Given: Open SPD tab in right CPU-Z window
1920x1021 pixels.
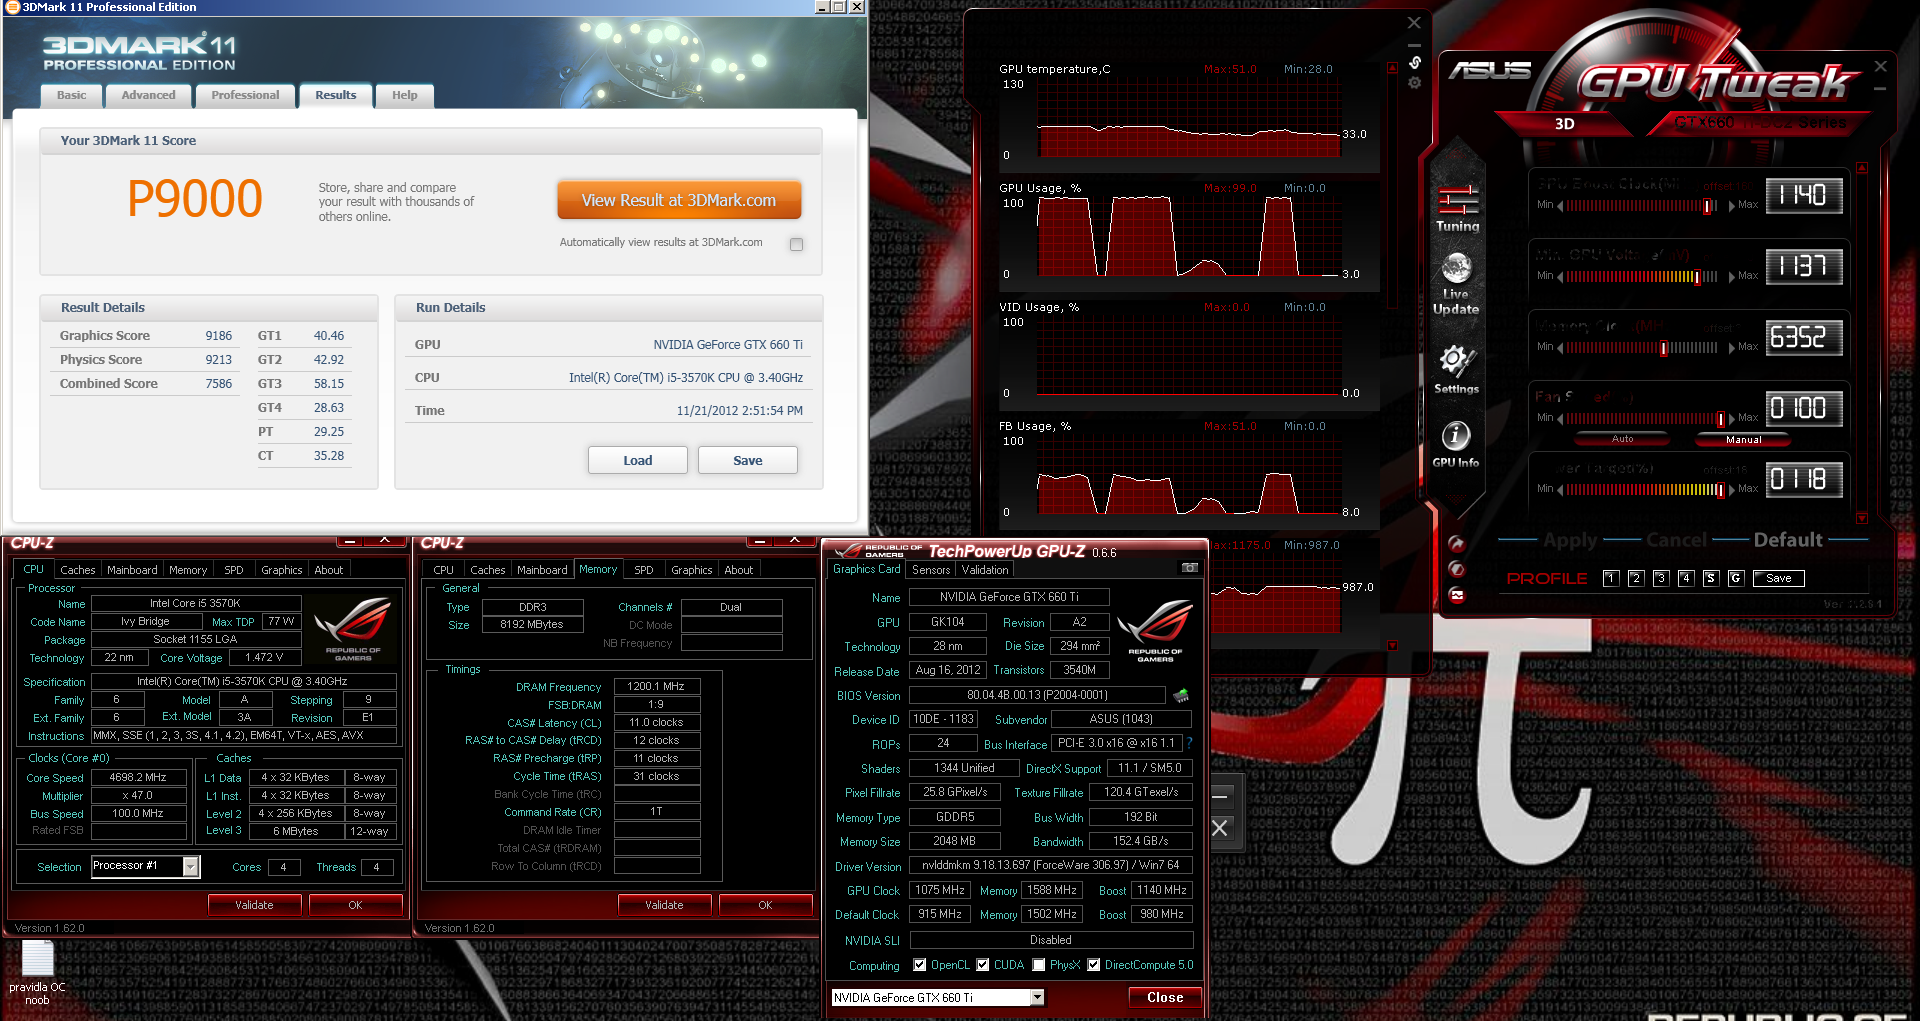Looking at the screenshot, I should pos(644,570).
